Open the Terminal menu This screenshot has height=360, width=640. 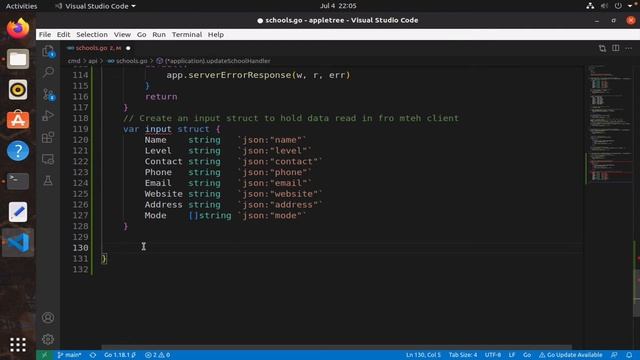187,35
